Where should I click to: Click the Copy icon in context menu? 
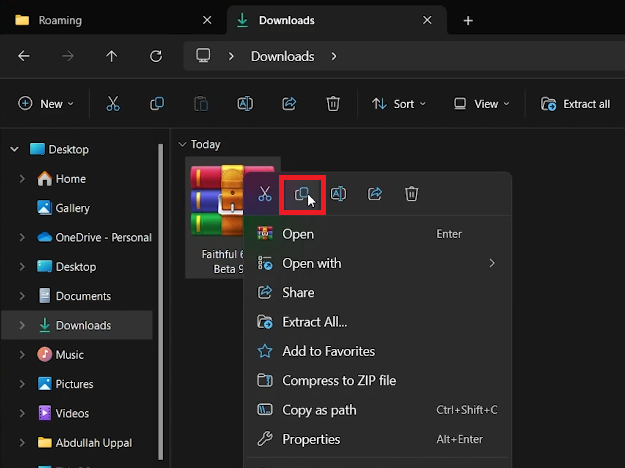301,194
